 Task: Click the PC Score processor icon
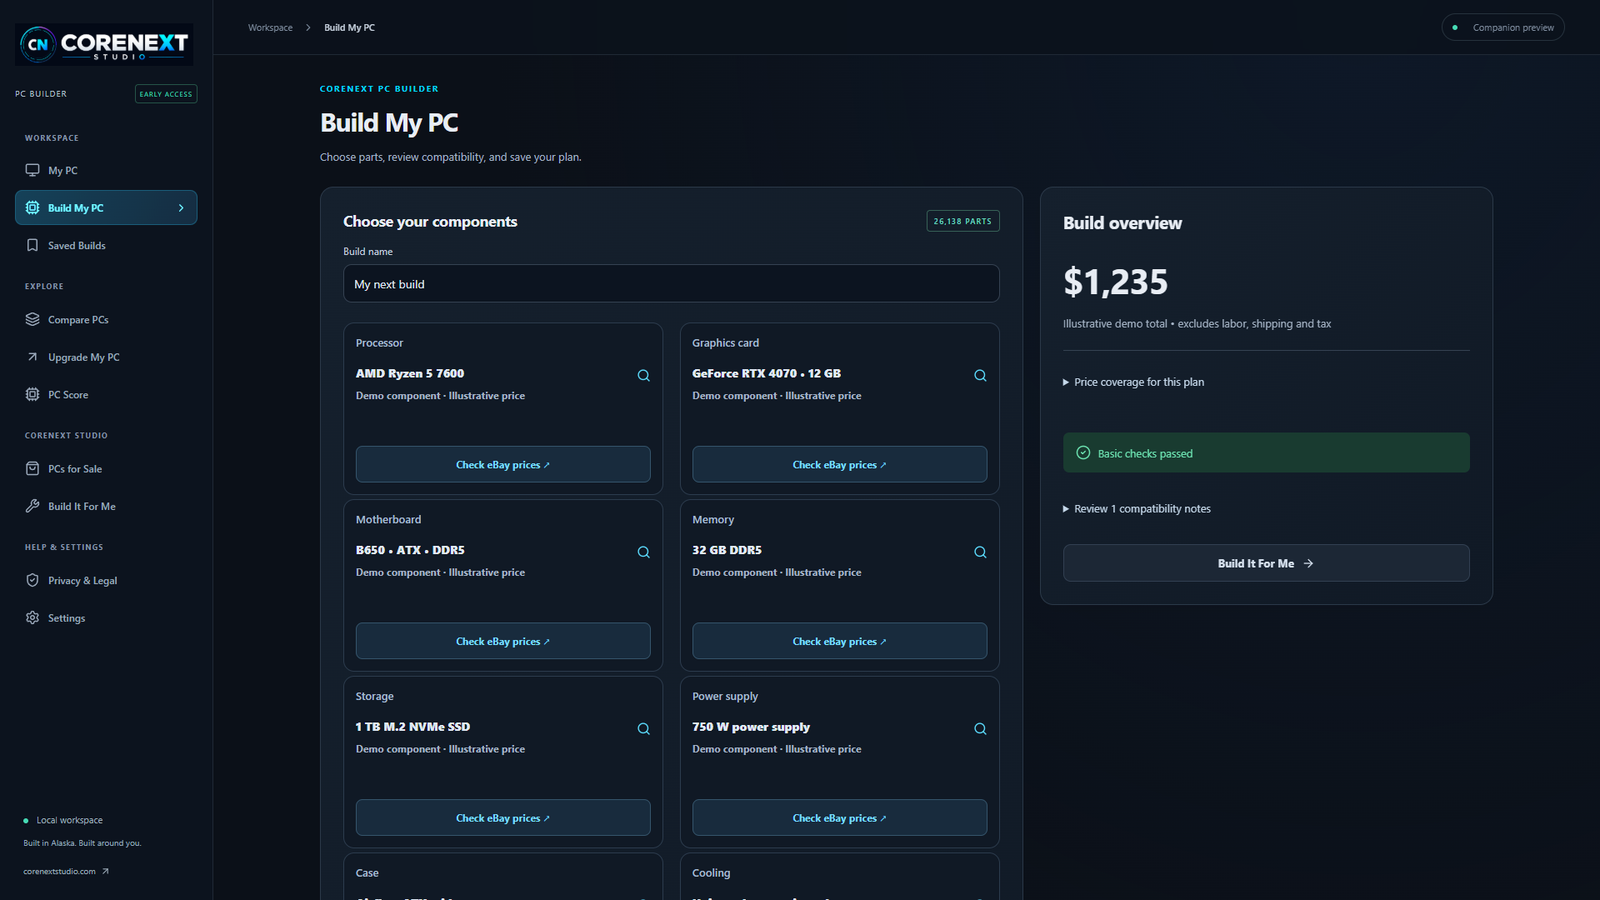pos(32,395)
